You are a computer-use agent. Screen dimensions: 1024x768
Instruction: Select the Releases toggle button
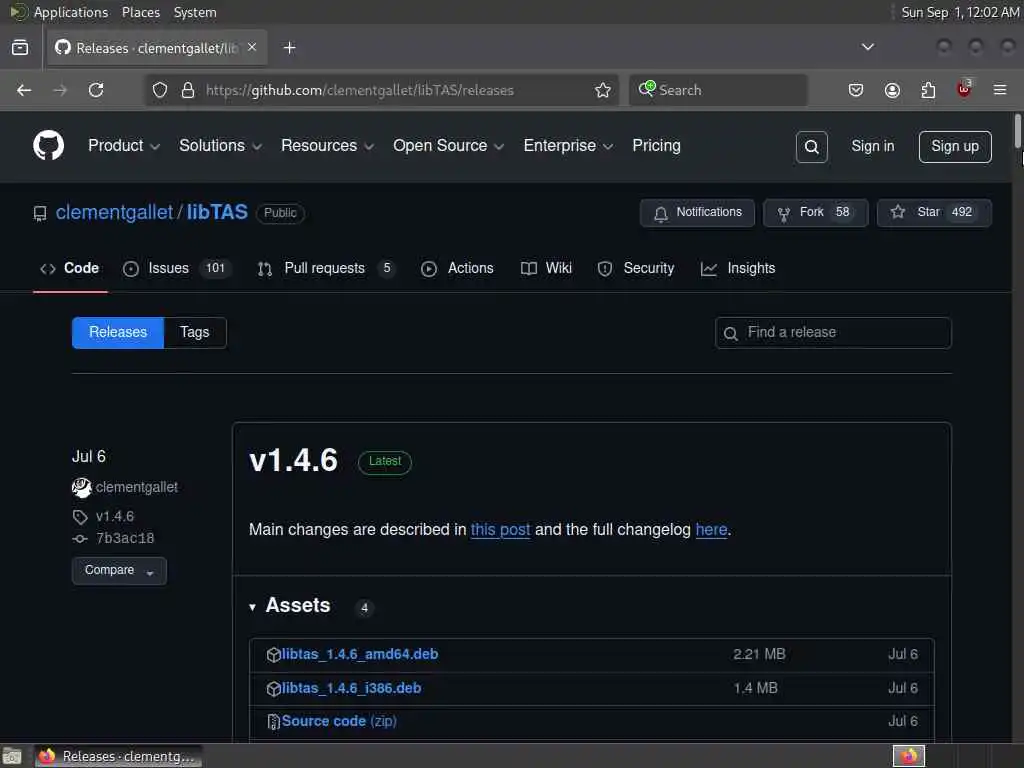click(118, 332)
